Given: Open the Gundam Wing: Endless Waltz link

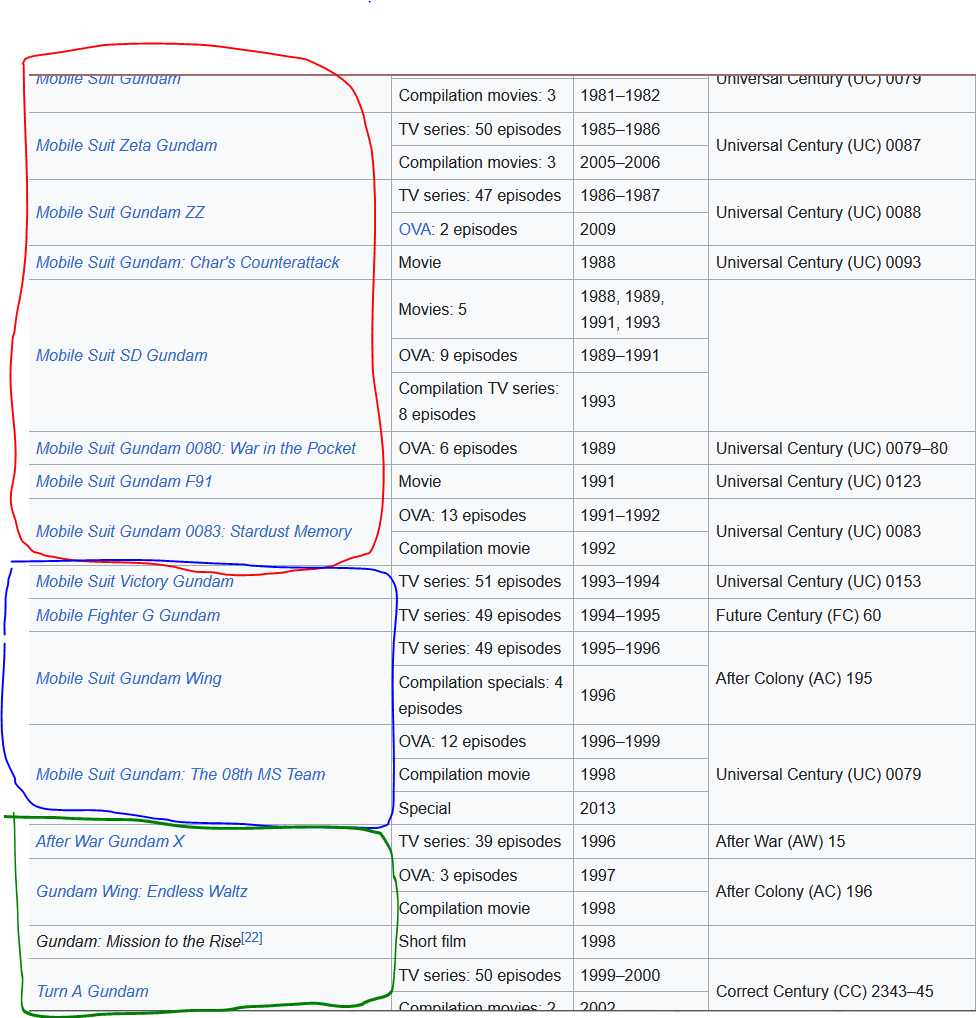Looking at the screenshot, I should click(142, 891).
